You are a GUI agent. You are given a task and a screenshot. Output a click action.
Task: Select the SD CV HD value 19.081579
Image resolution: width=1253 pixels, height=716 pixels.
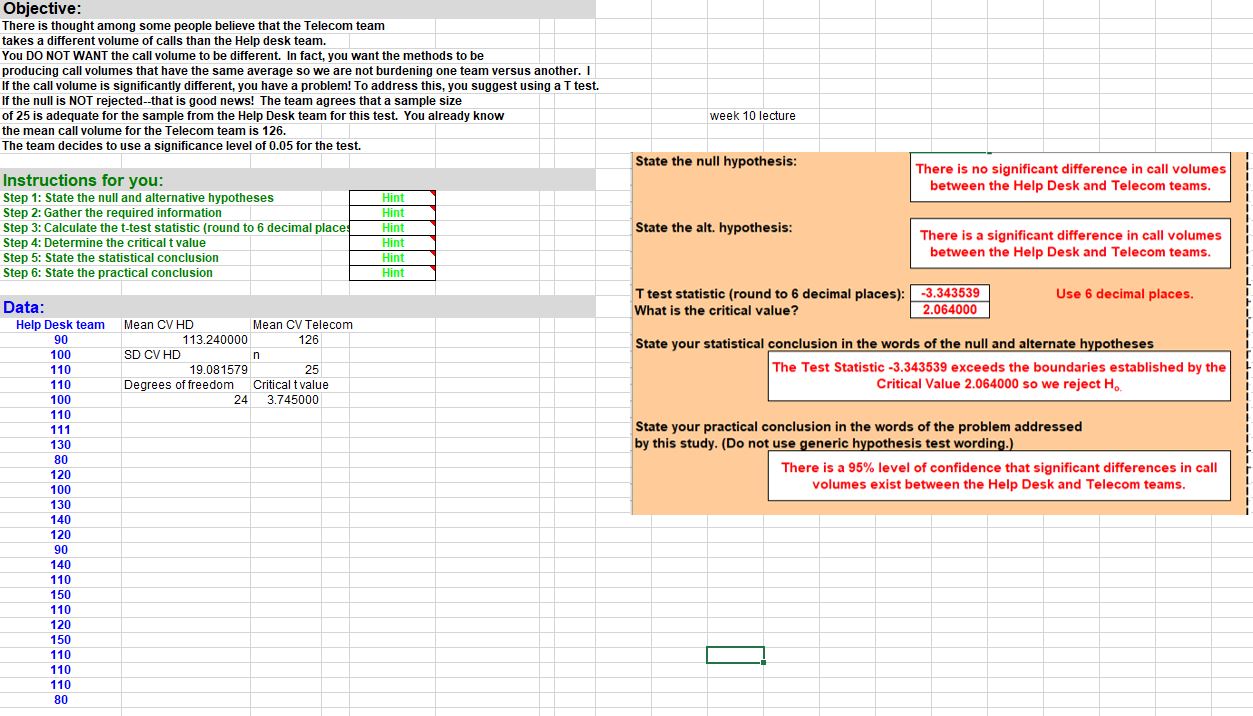(186, 369)
